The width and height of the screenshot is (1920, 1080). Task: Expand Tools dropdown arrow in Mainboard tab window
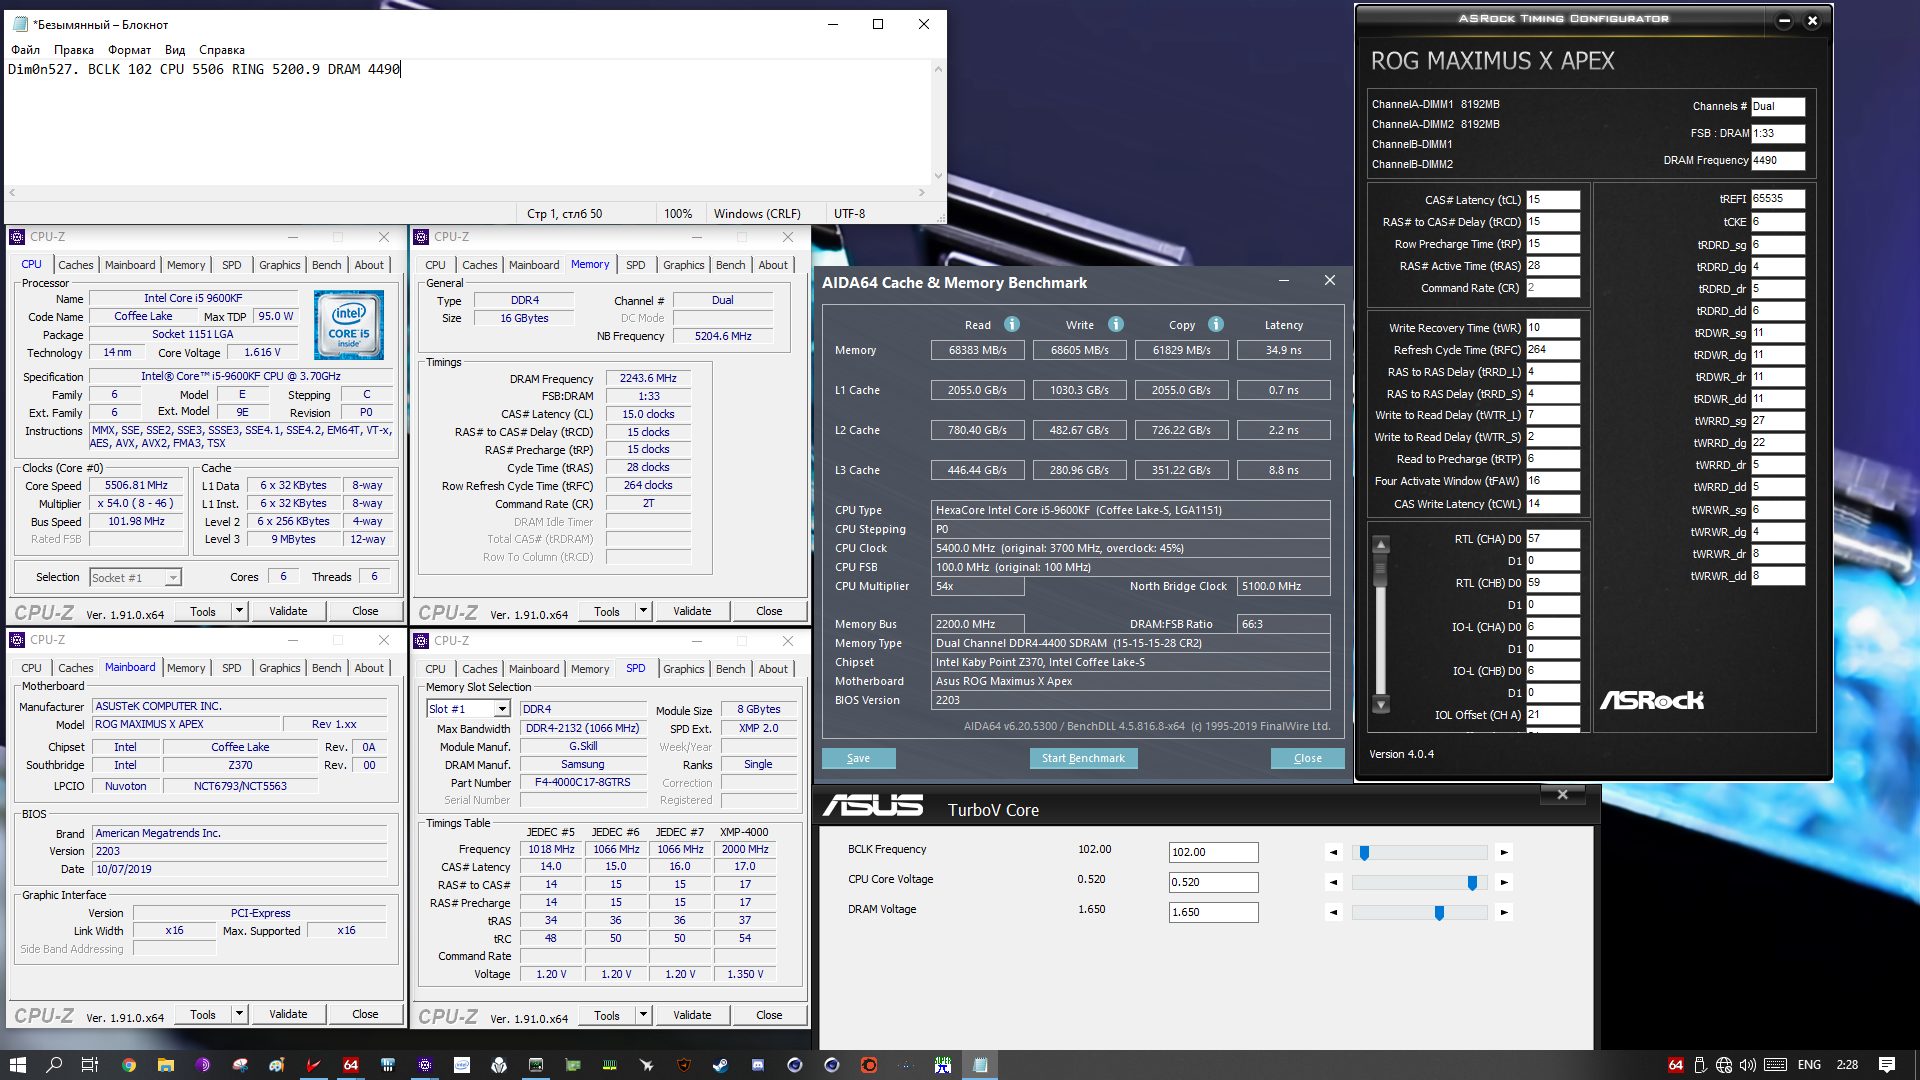239,1014
